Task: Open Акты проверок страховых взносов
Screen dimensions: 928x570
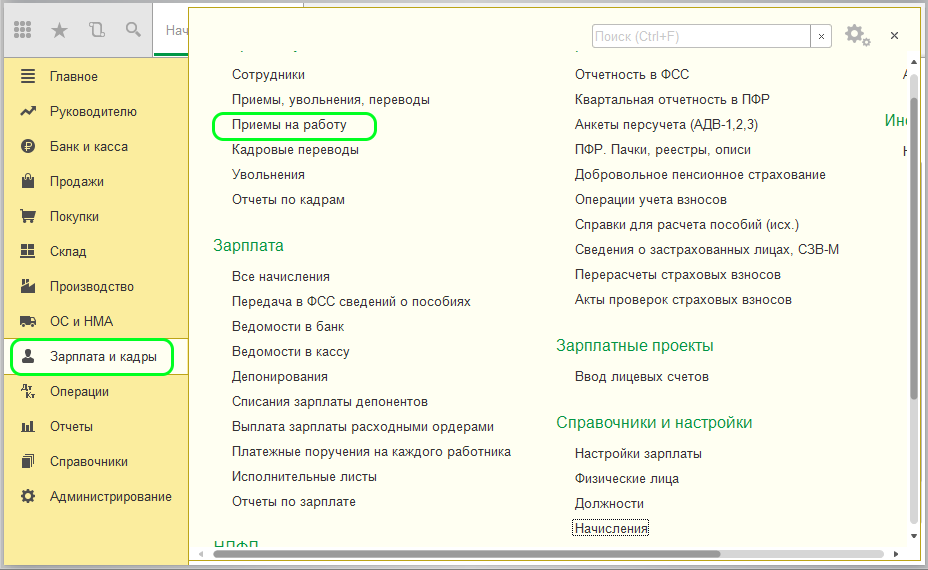Action: (683, 300)
